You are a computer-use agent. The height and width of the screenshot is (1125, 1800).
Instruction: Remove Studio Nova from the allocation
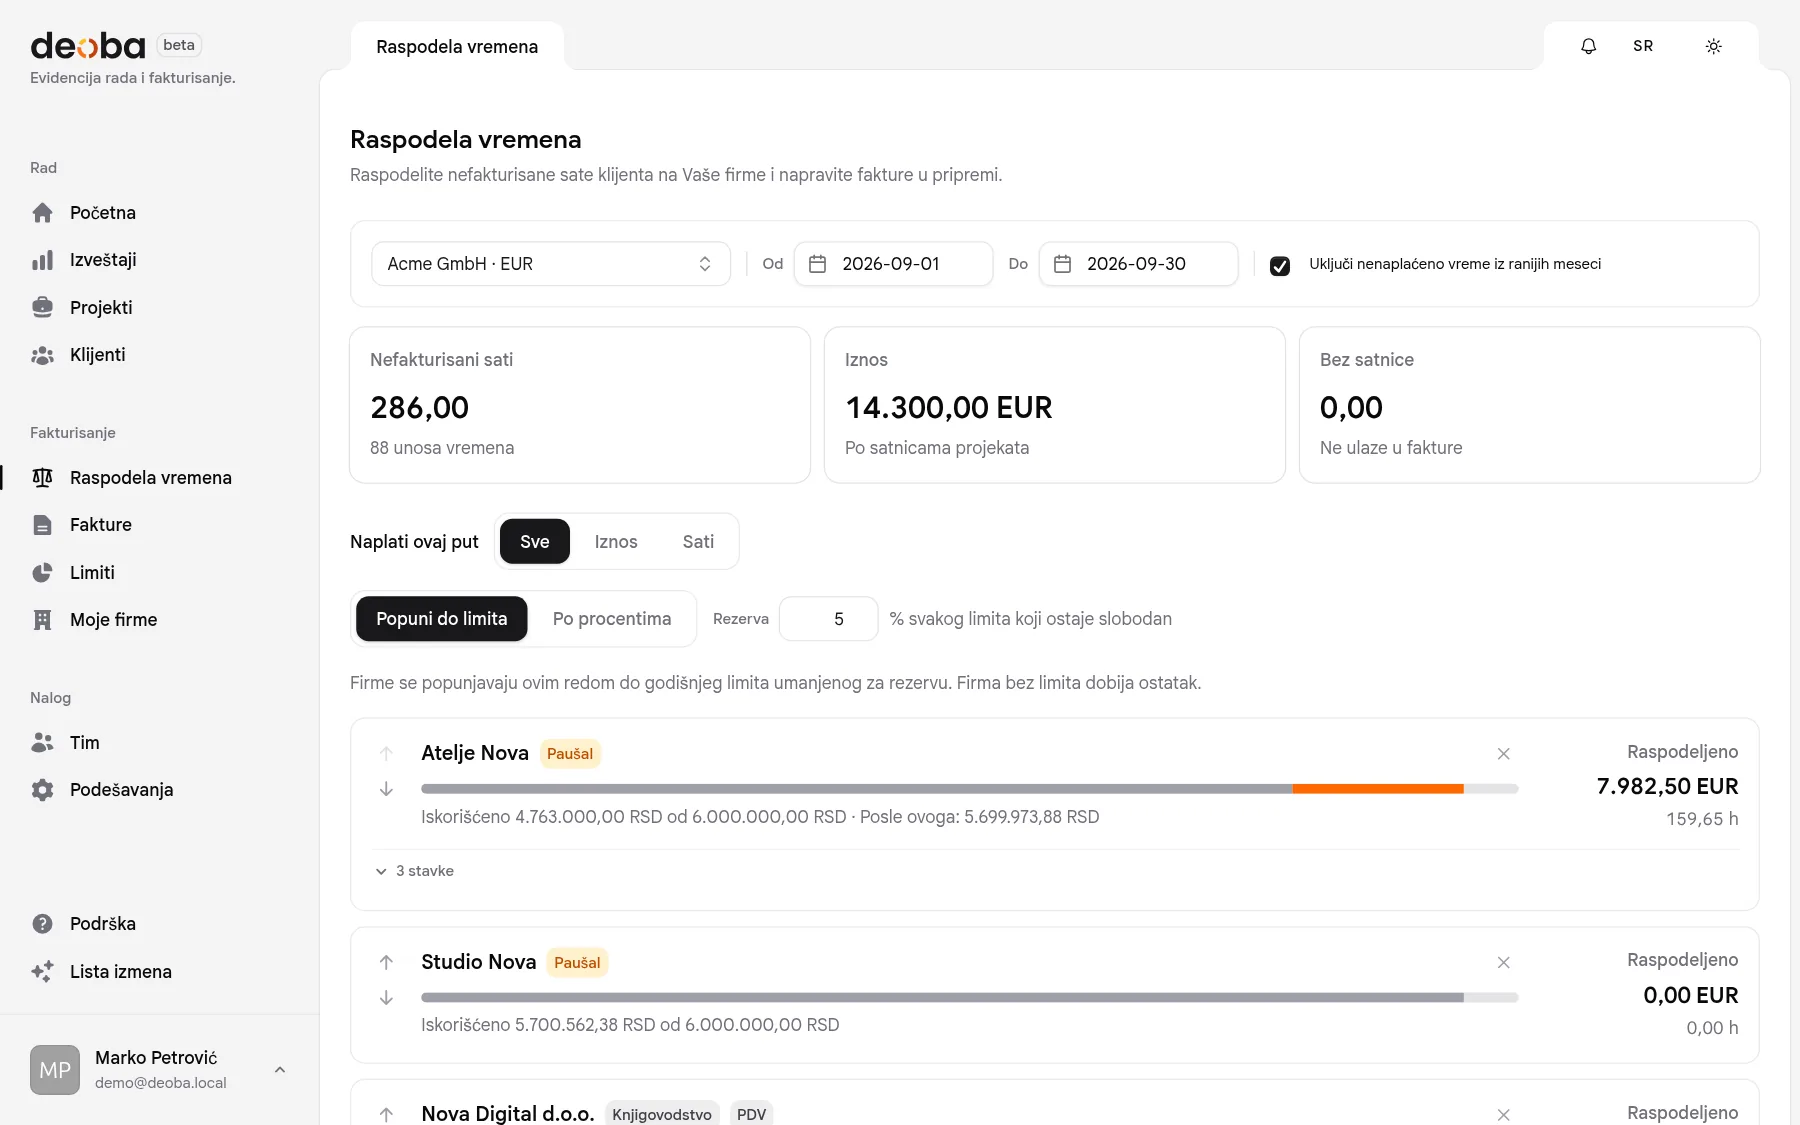click(1503, 962)
